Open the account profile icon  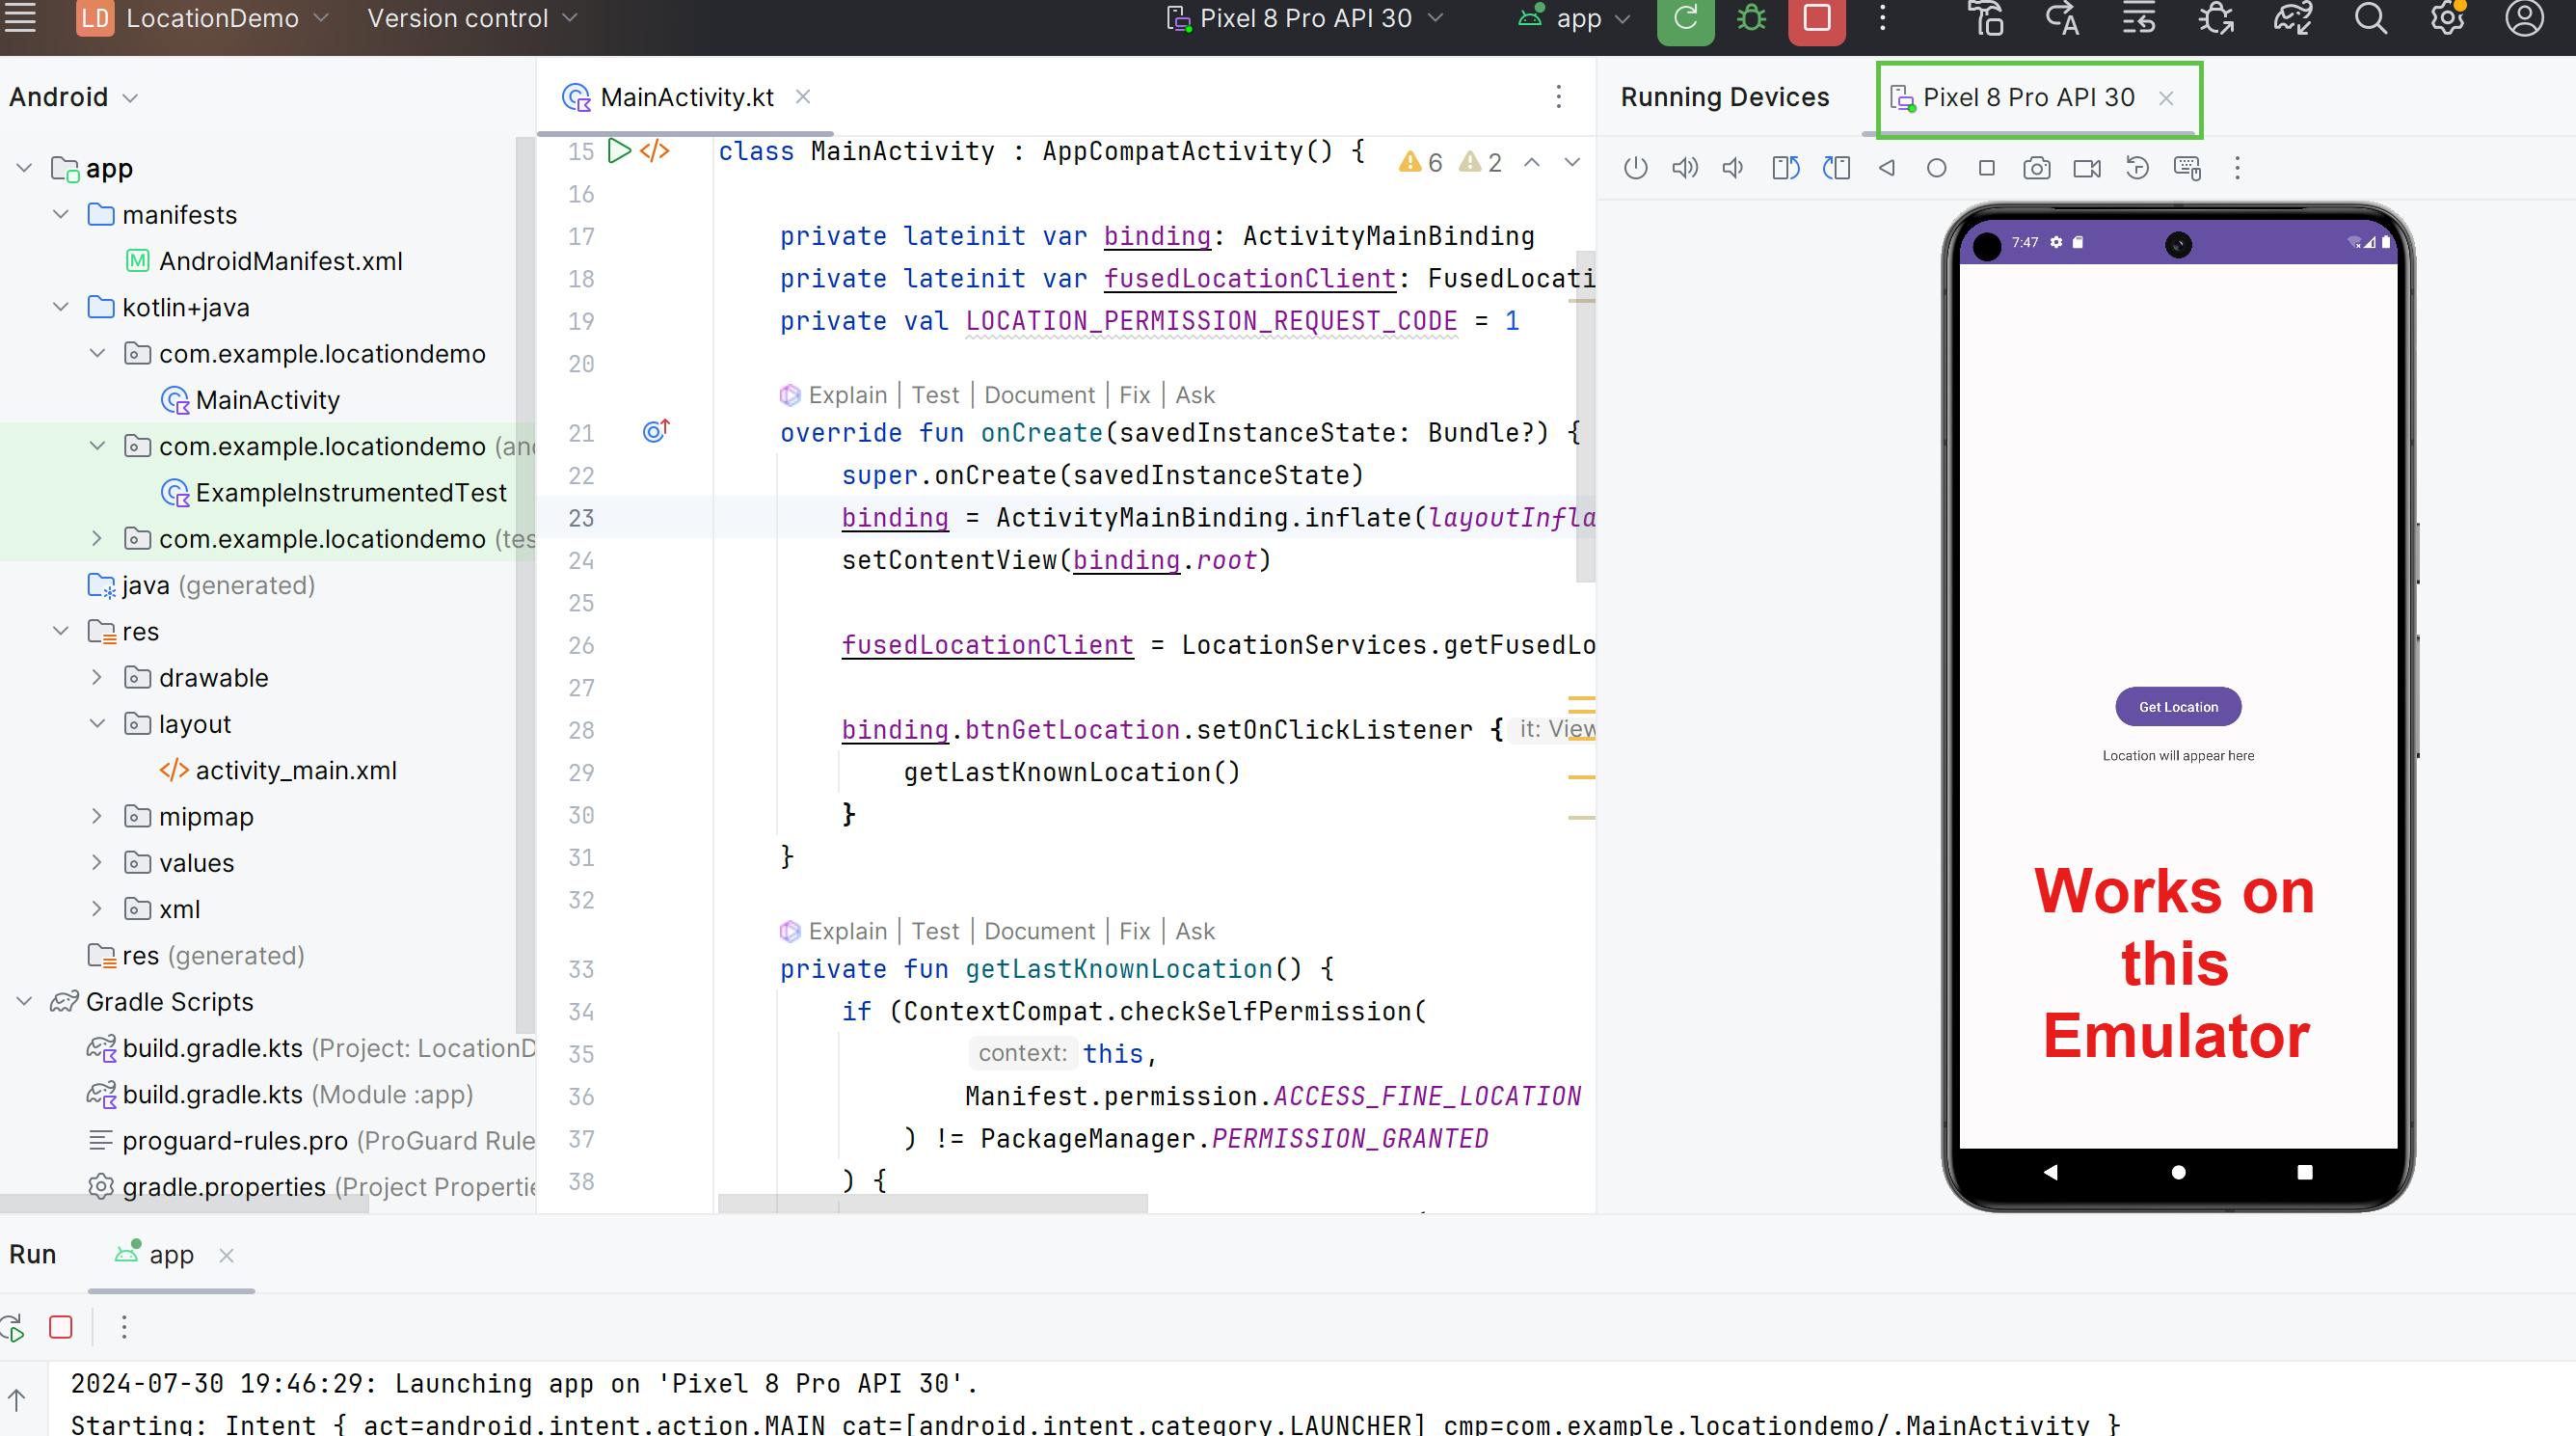pyautogui.click(x=2524, y=19)
